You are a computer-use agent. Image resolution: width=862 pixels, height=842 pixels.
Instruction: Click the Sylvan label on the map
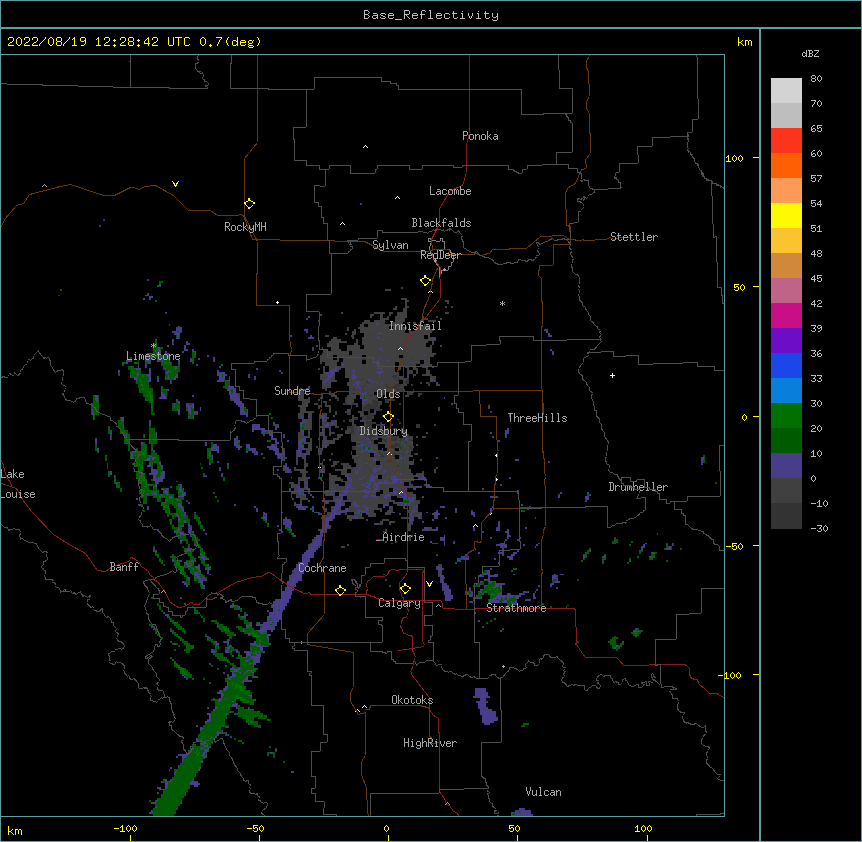390,245
